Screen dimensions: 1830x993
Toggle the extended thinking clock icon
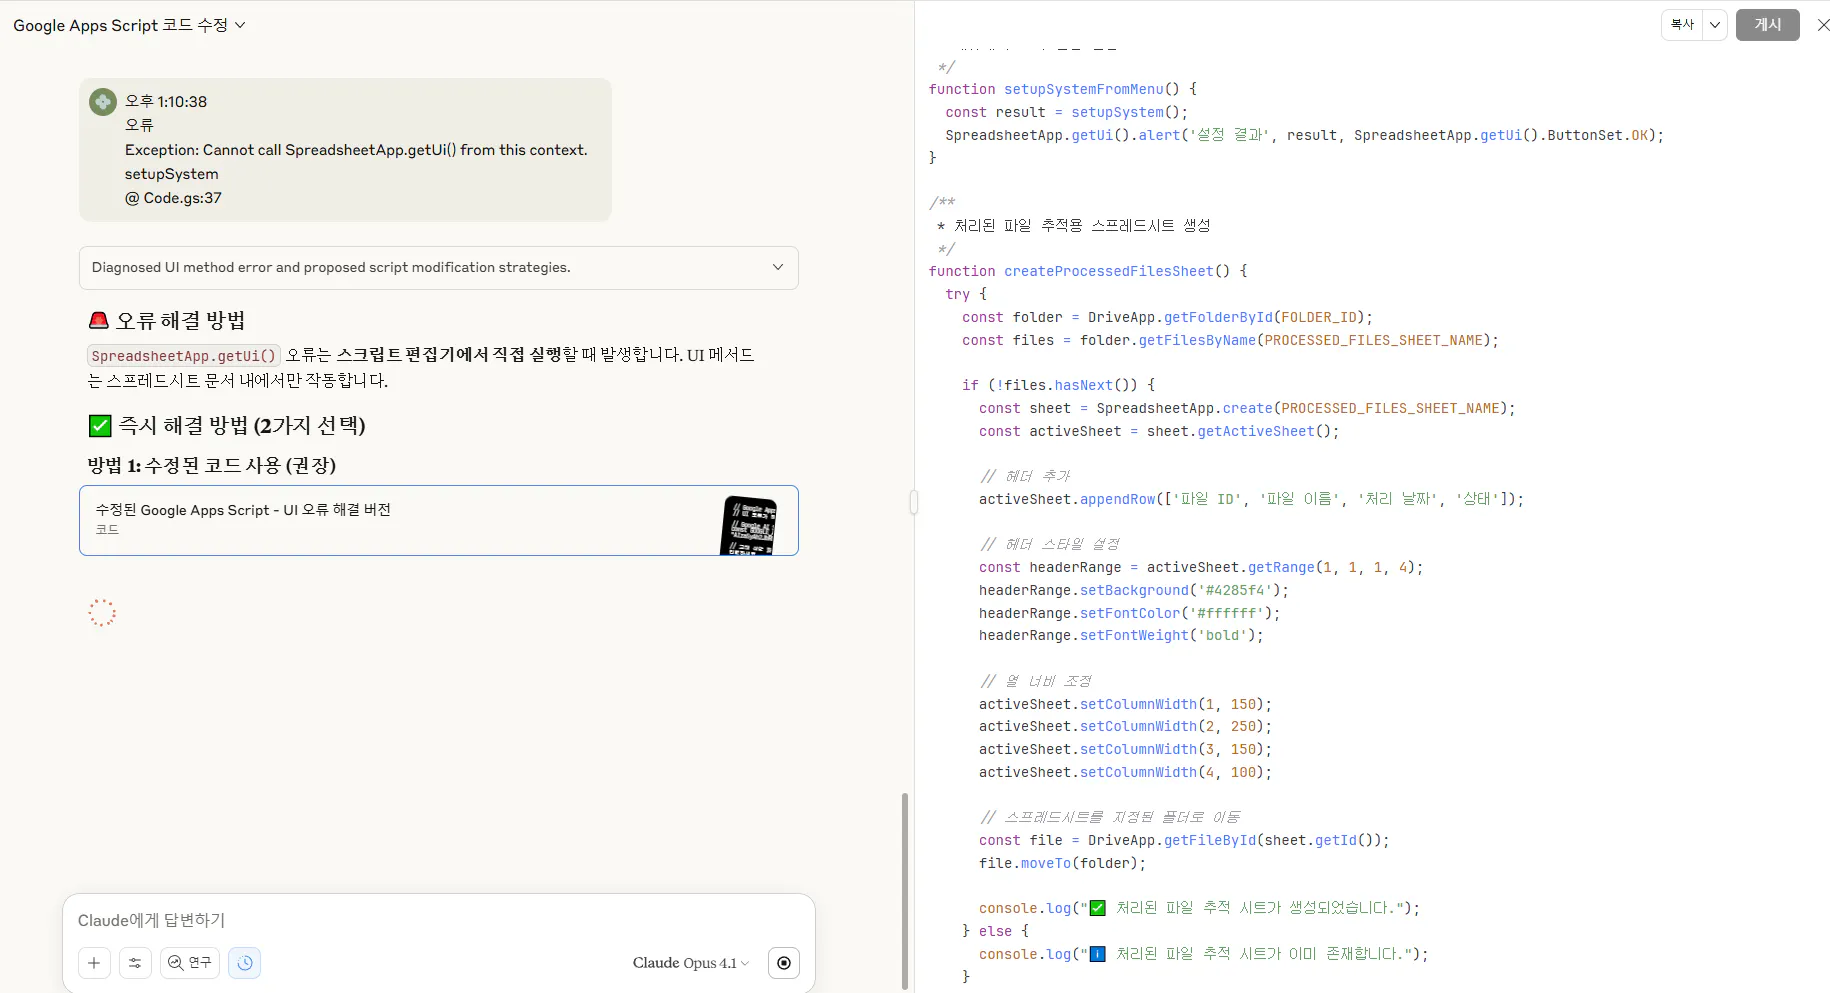point(245,963)
